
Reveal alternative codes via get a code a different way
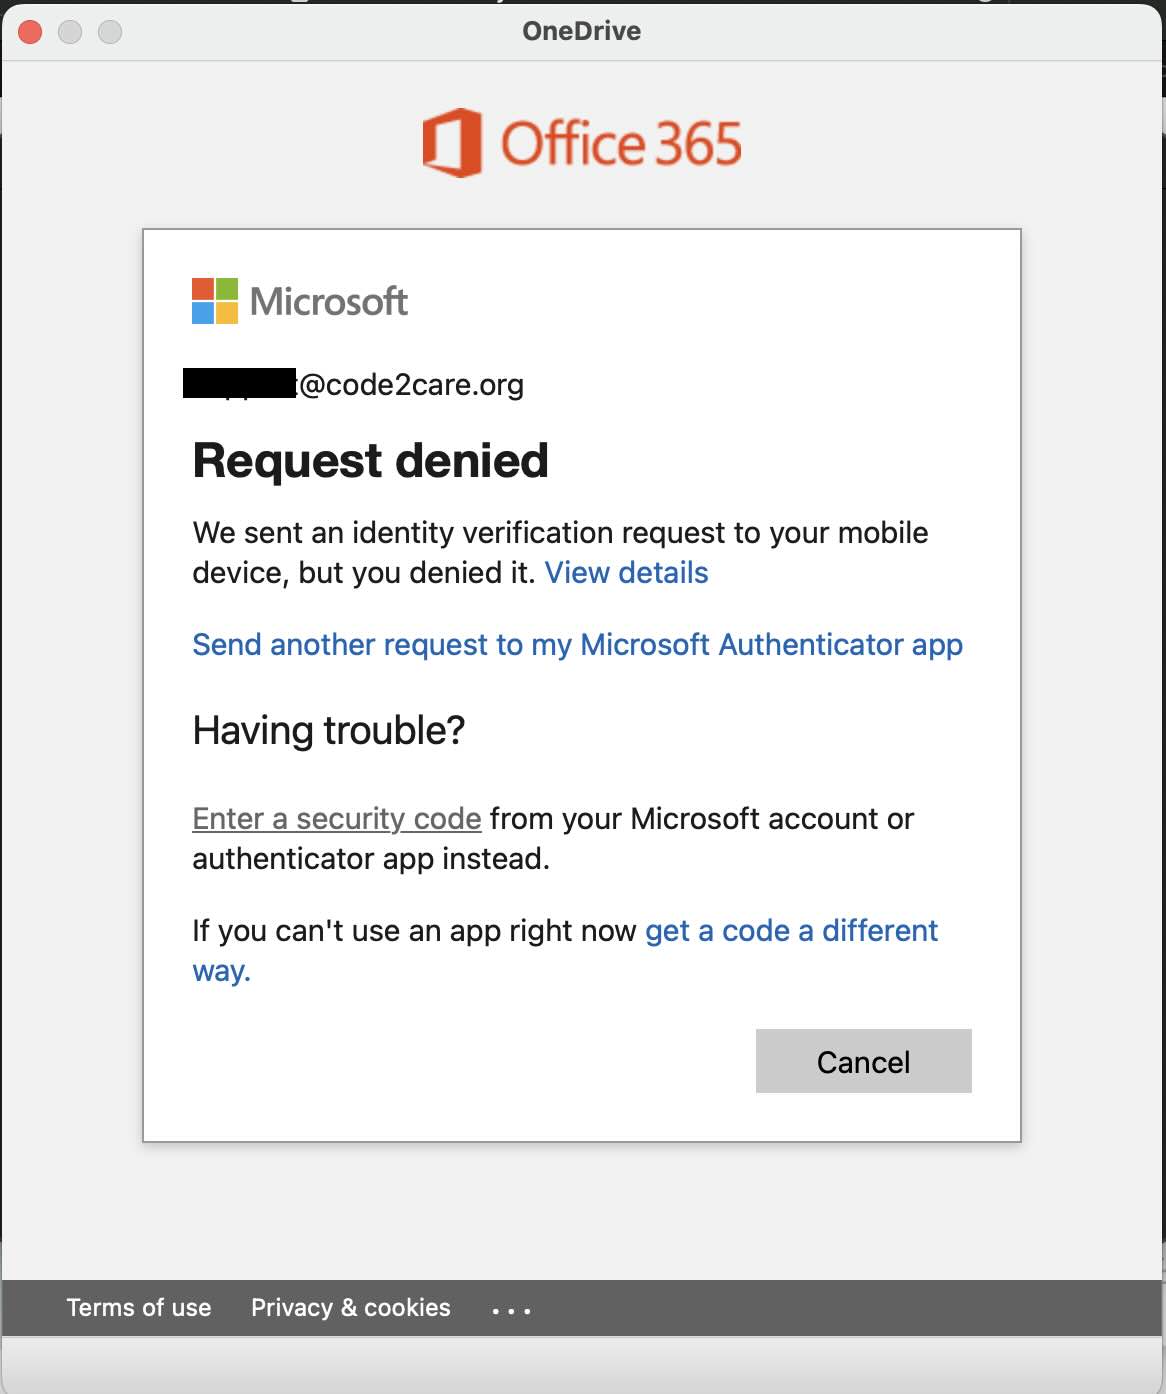pyautogui.click(x=790, y=931)
